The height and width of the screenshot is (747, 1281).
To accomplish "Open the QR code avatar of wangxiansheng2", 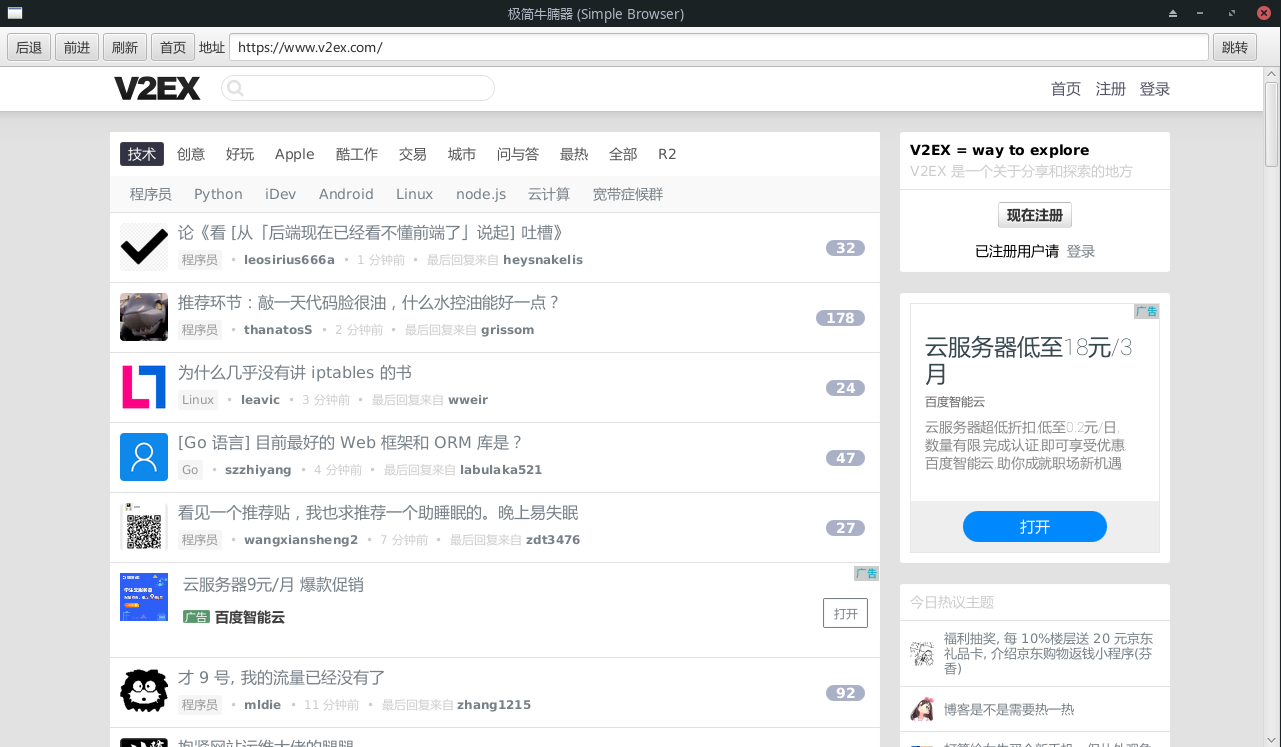I will click(x=144, y=527).
